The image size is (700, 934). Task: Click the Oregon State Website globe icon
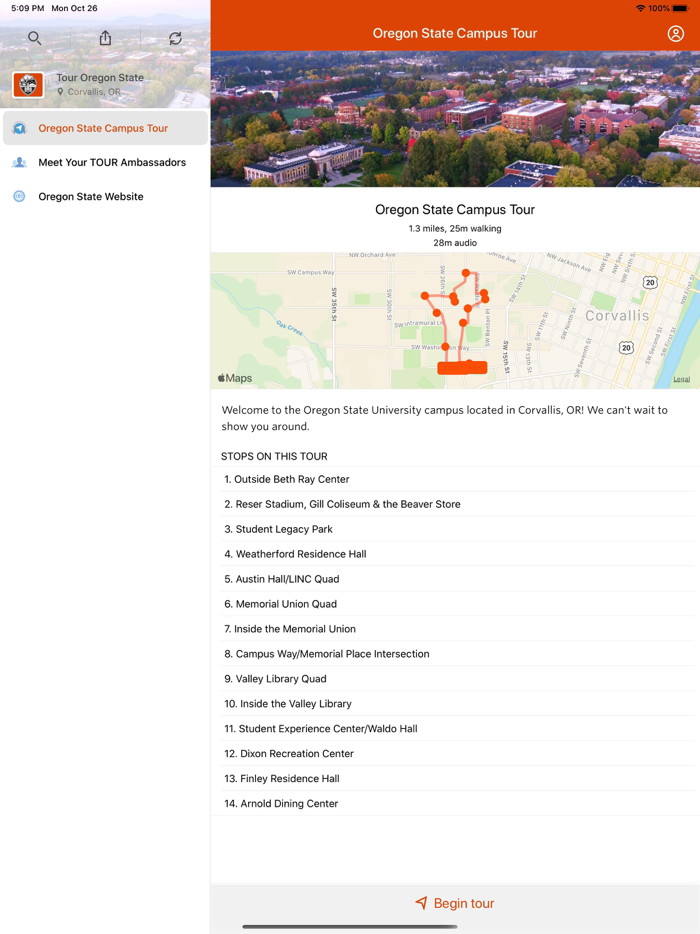pyautogui.click(x=20, y=196)
